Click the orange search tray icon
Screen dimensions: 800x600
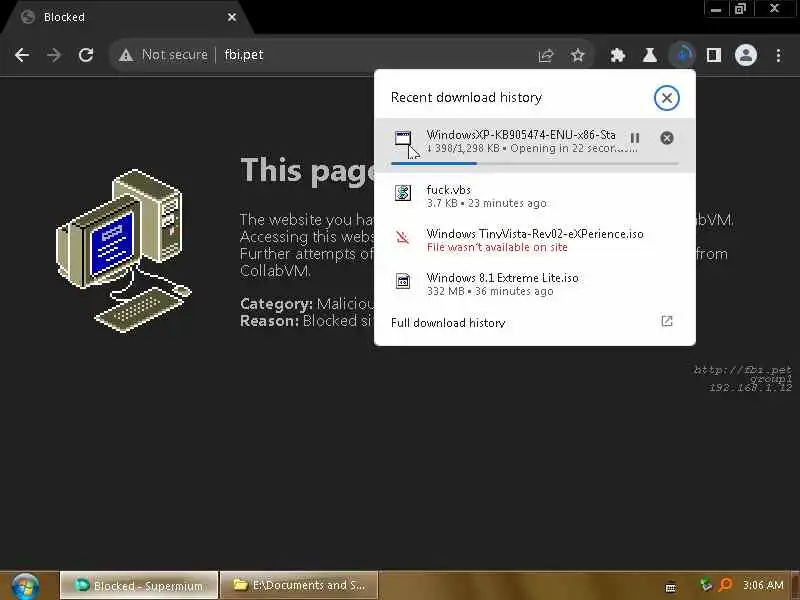[x=725, y=584]
